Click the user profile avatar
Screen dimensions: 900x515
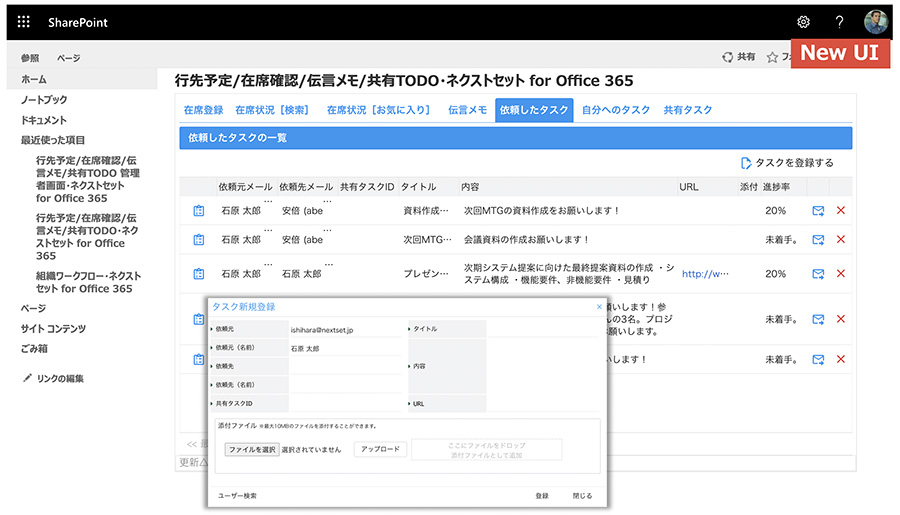pos(876,22)
